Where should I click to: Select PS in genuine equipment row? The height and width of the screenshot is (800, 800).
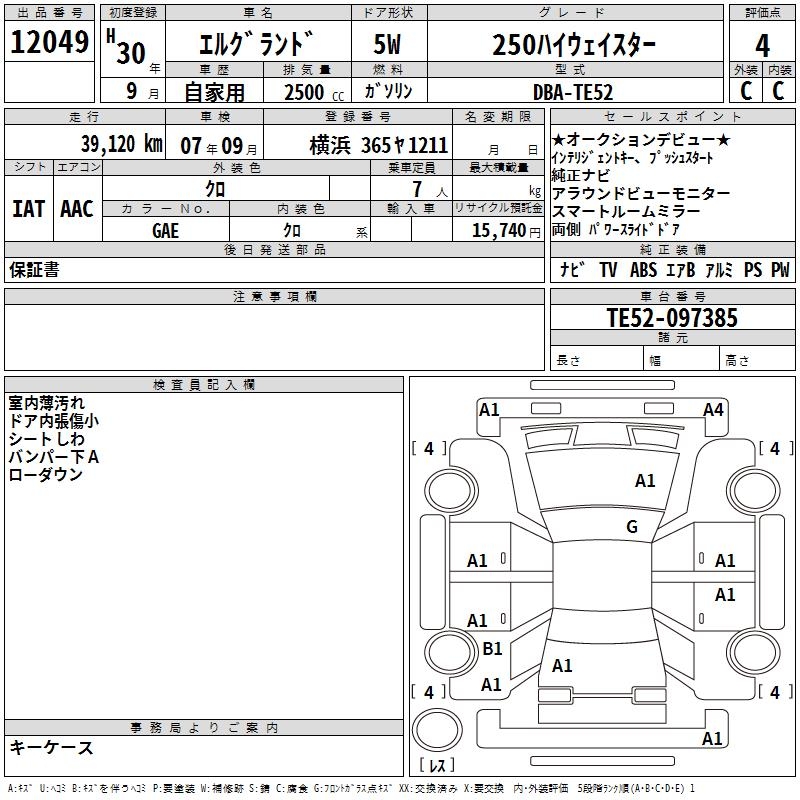click(x=753, y=269)
